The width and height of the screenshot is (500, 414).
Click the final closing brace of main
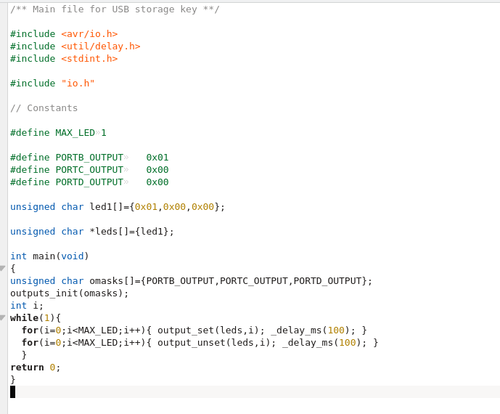(x=13, y=379)
